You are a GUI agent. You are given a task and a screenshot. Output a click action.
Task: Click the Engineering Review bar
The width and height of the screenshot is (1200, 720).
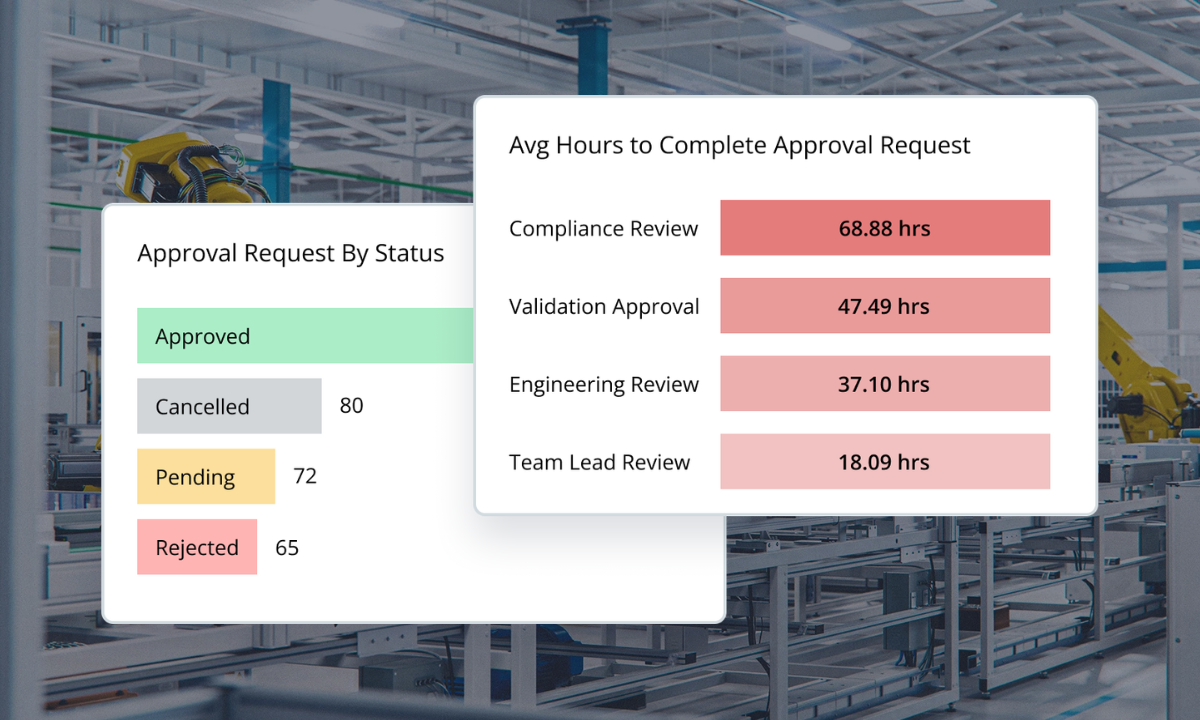tap(884, 383)
